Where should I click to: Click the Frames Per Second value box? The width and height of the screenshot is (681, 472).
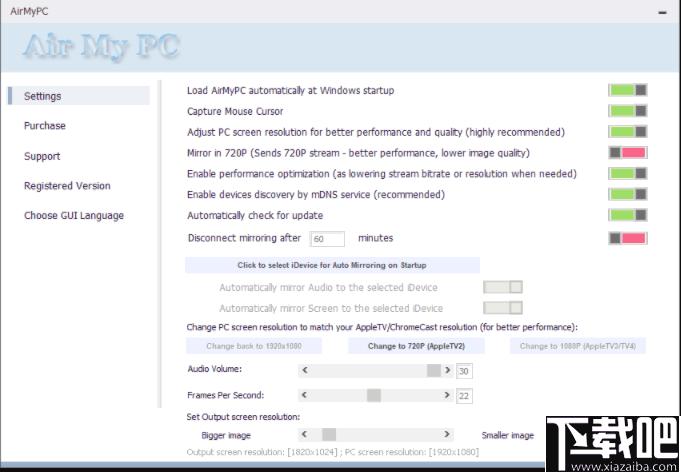pyautogui.click(x=464, y=396)
